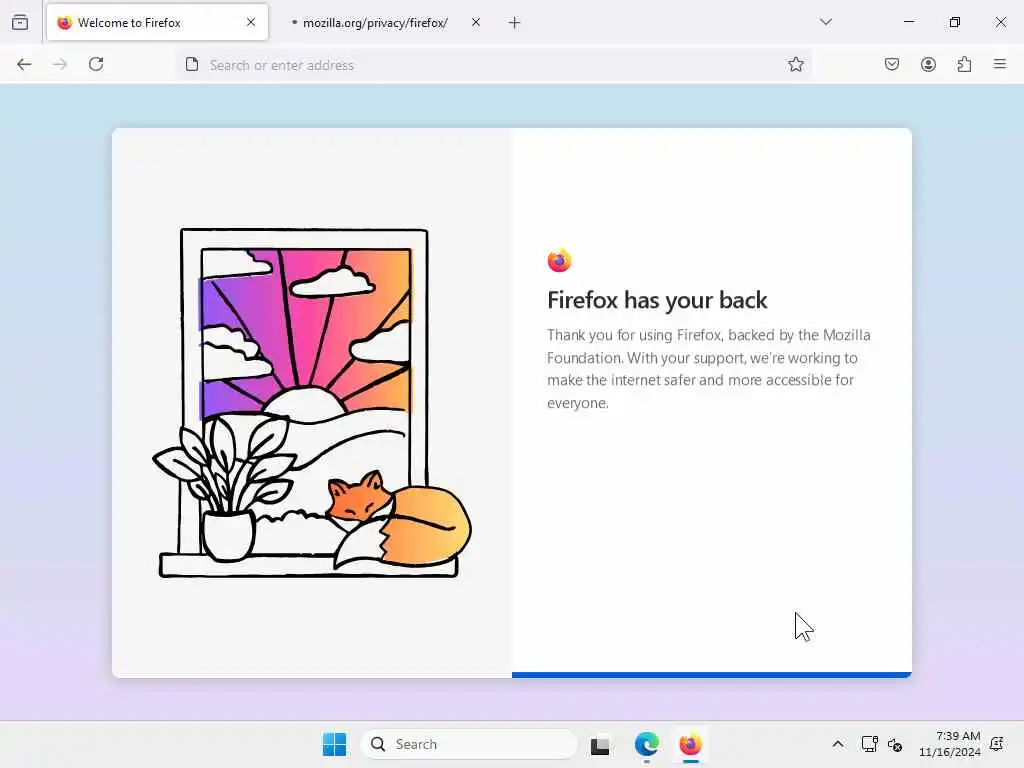Image resolution: width=1024 pixels, height=768 pixels.
Task: Open network status tray icon
Action: point(869,744)
